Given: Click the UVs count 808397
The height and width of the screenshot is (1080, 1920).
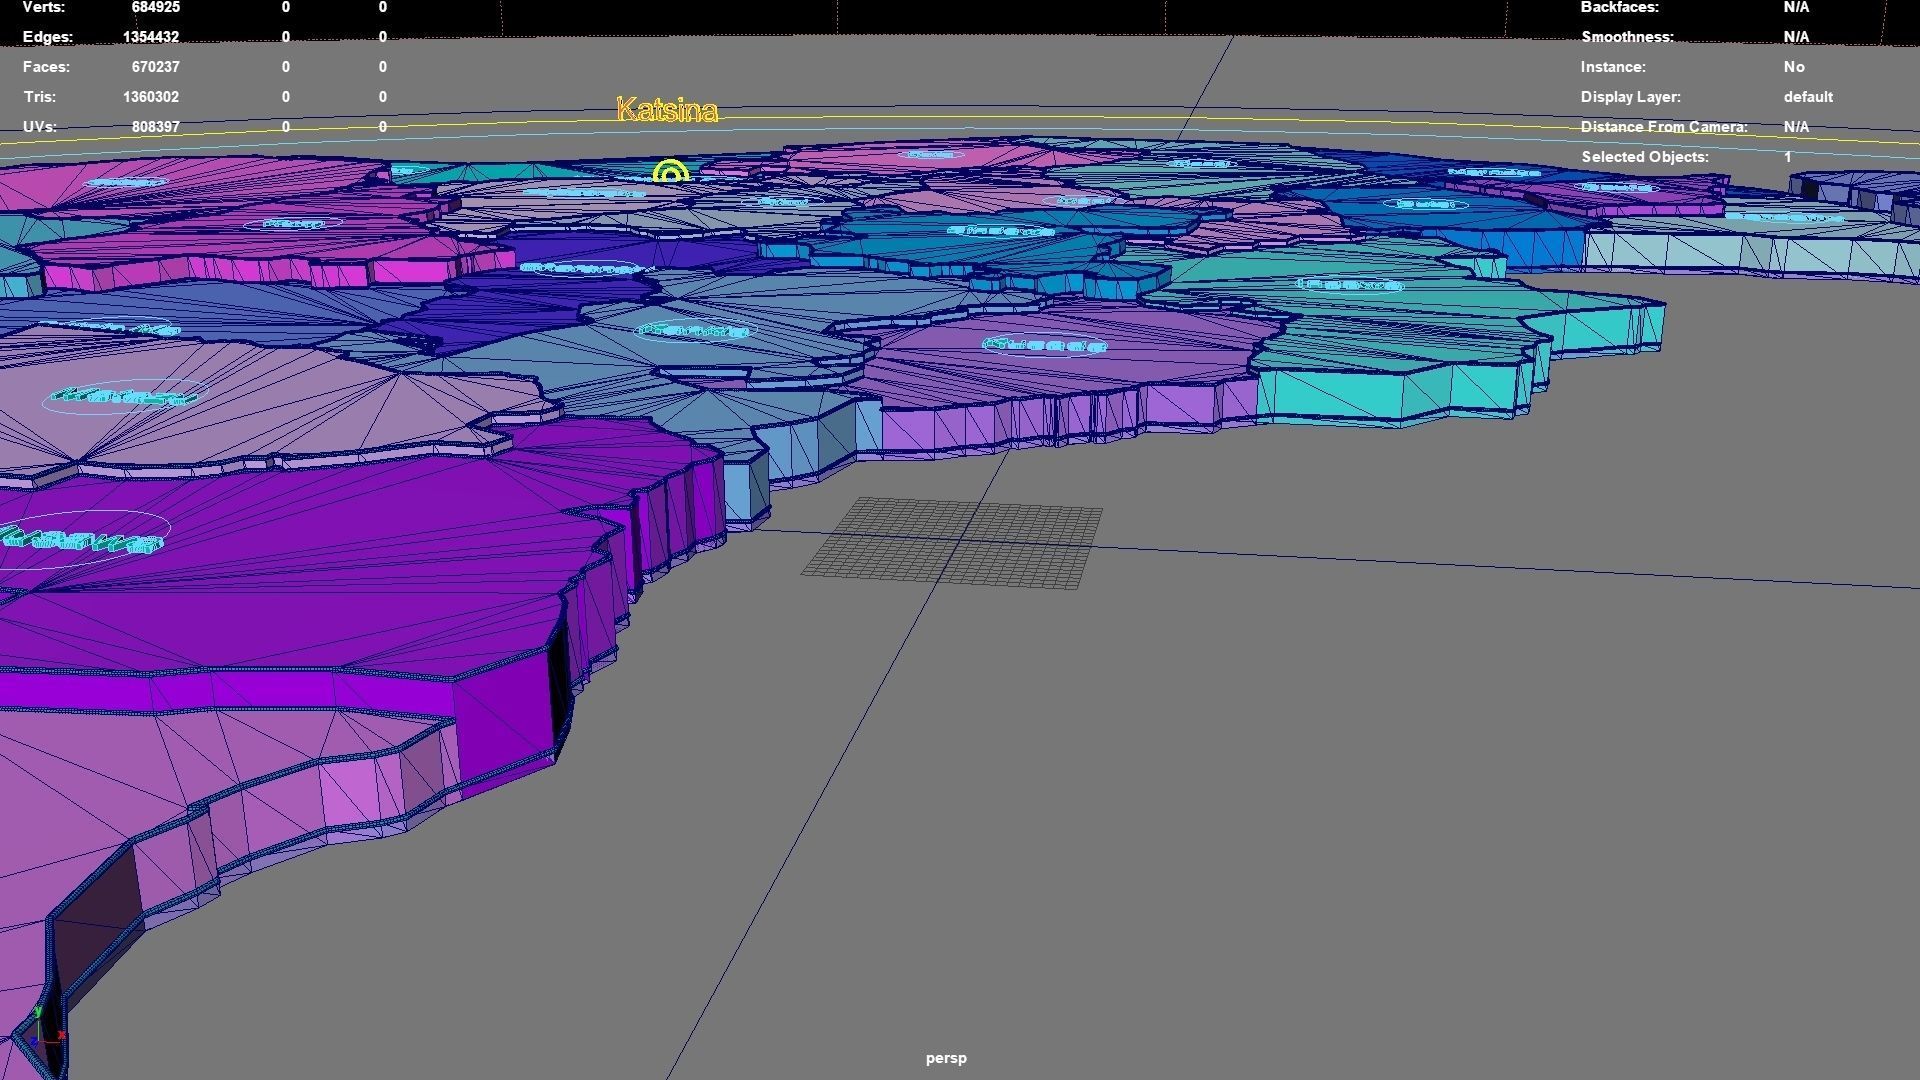Looking at the screenshot, I should click(x=155, y=127).
